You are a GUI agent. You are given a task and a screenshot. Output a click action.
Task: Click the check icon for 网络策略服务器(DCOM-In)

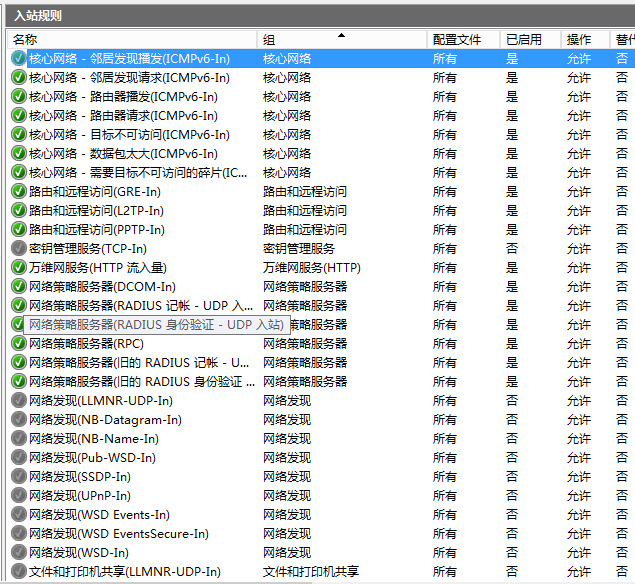pyautogui.click(x=19, y=286)
